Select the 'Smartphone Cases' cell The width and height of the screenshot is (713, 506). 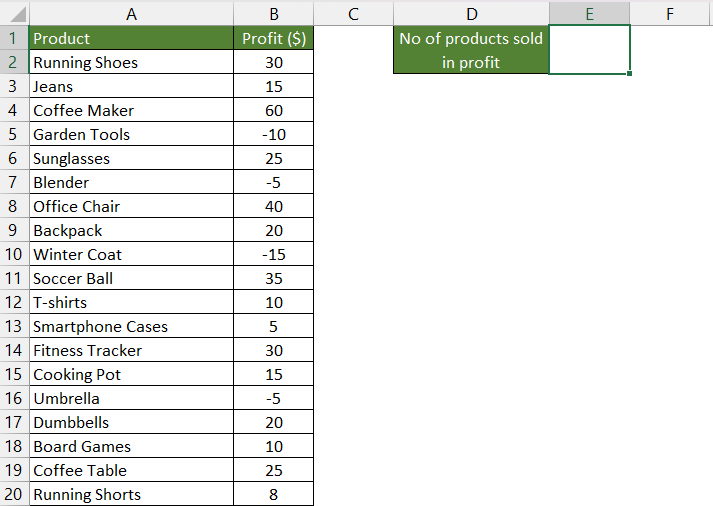[x=131, y=326]
